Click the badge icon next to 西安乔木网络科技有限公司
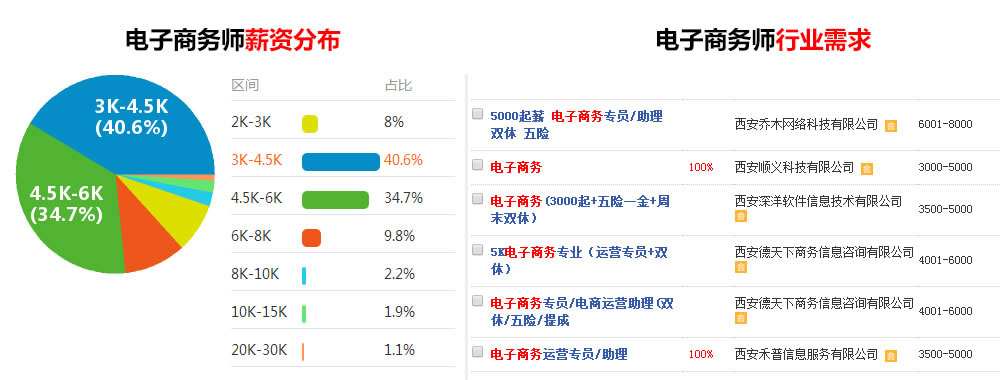The width and height of the screenshot is (1000, 380). pyautogui.click(x=891, y=126)
